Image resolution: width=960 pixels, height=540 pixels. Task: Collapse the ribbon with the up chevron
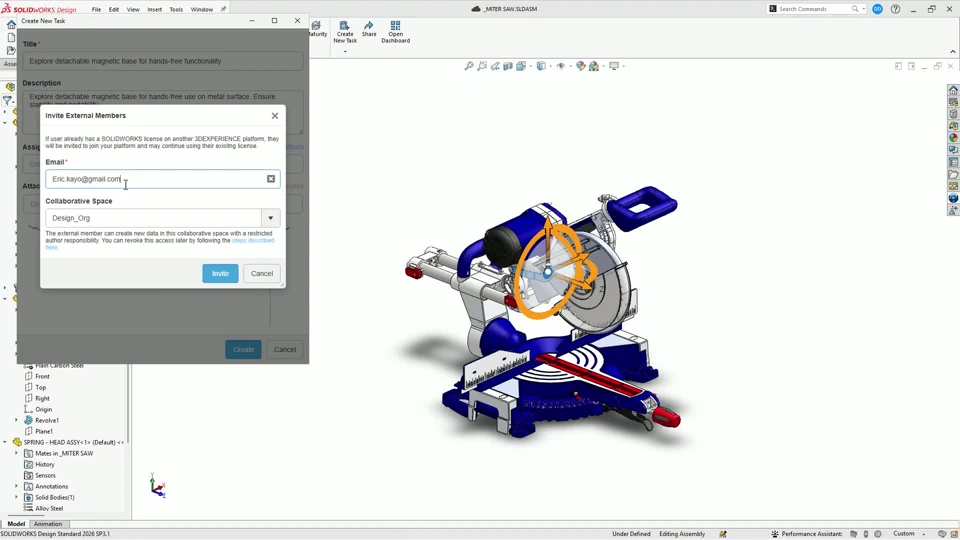coord(953,51)
